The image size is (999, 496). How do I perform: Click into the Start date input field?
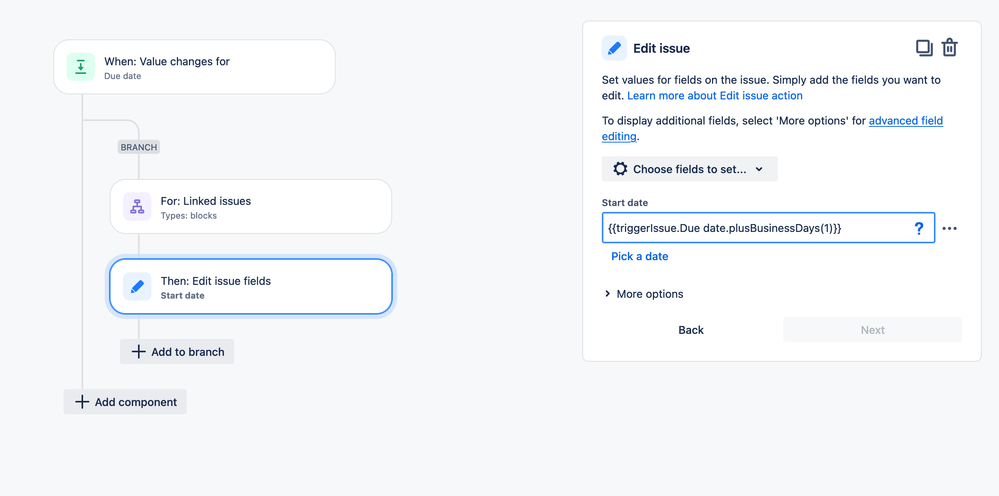point(755,228)
